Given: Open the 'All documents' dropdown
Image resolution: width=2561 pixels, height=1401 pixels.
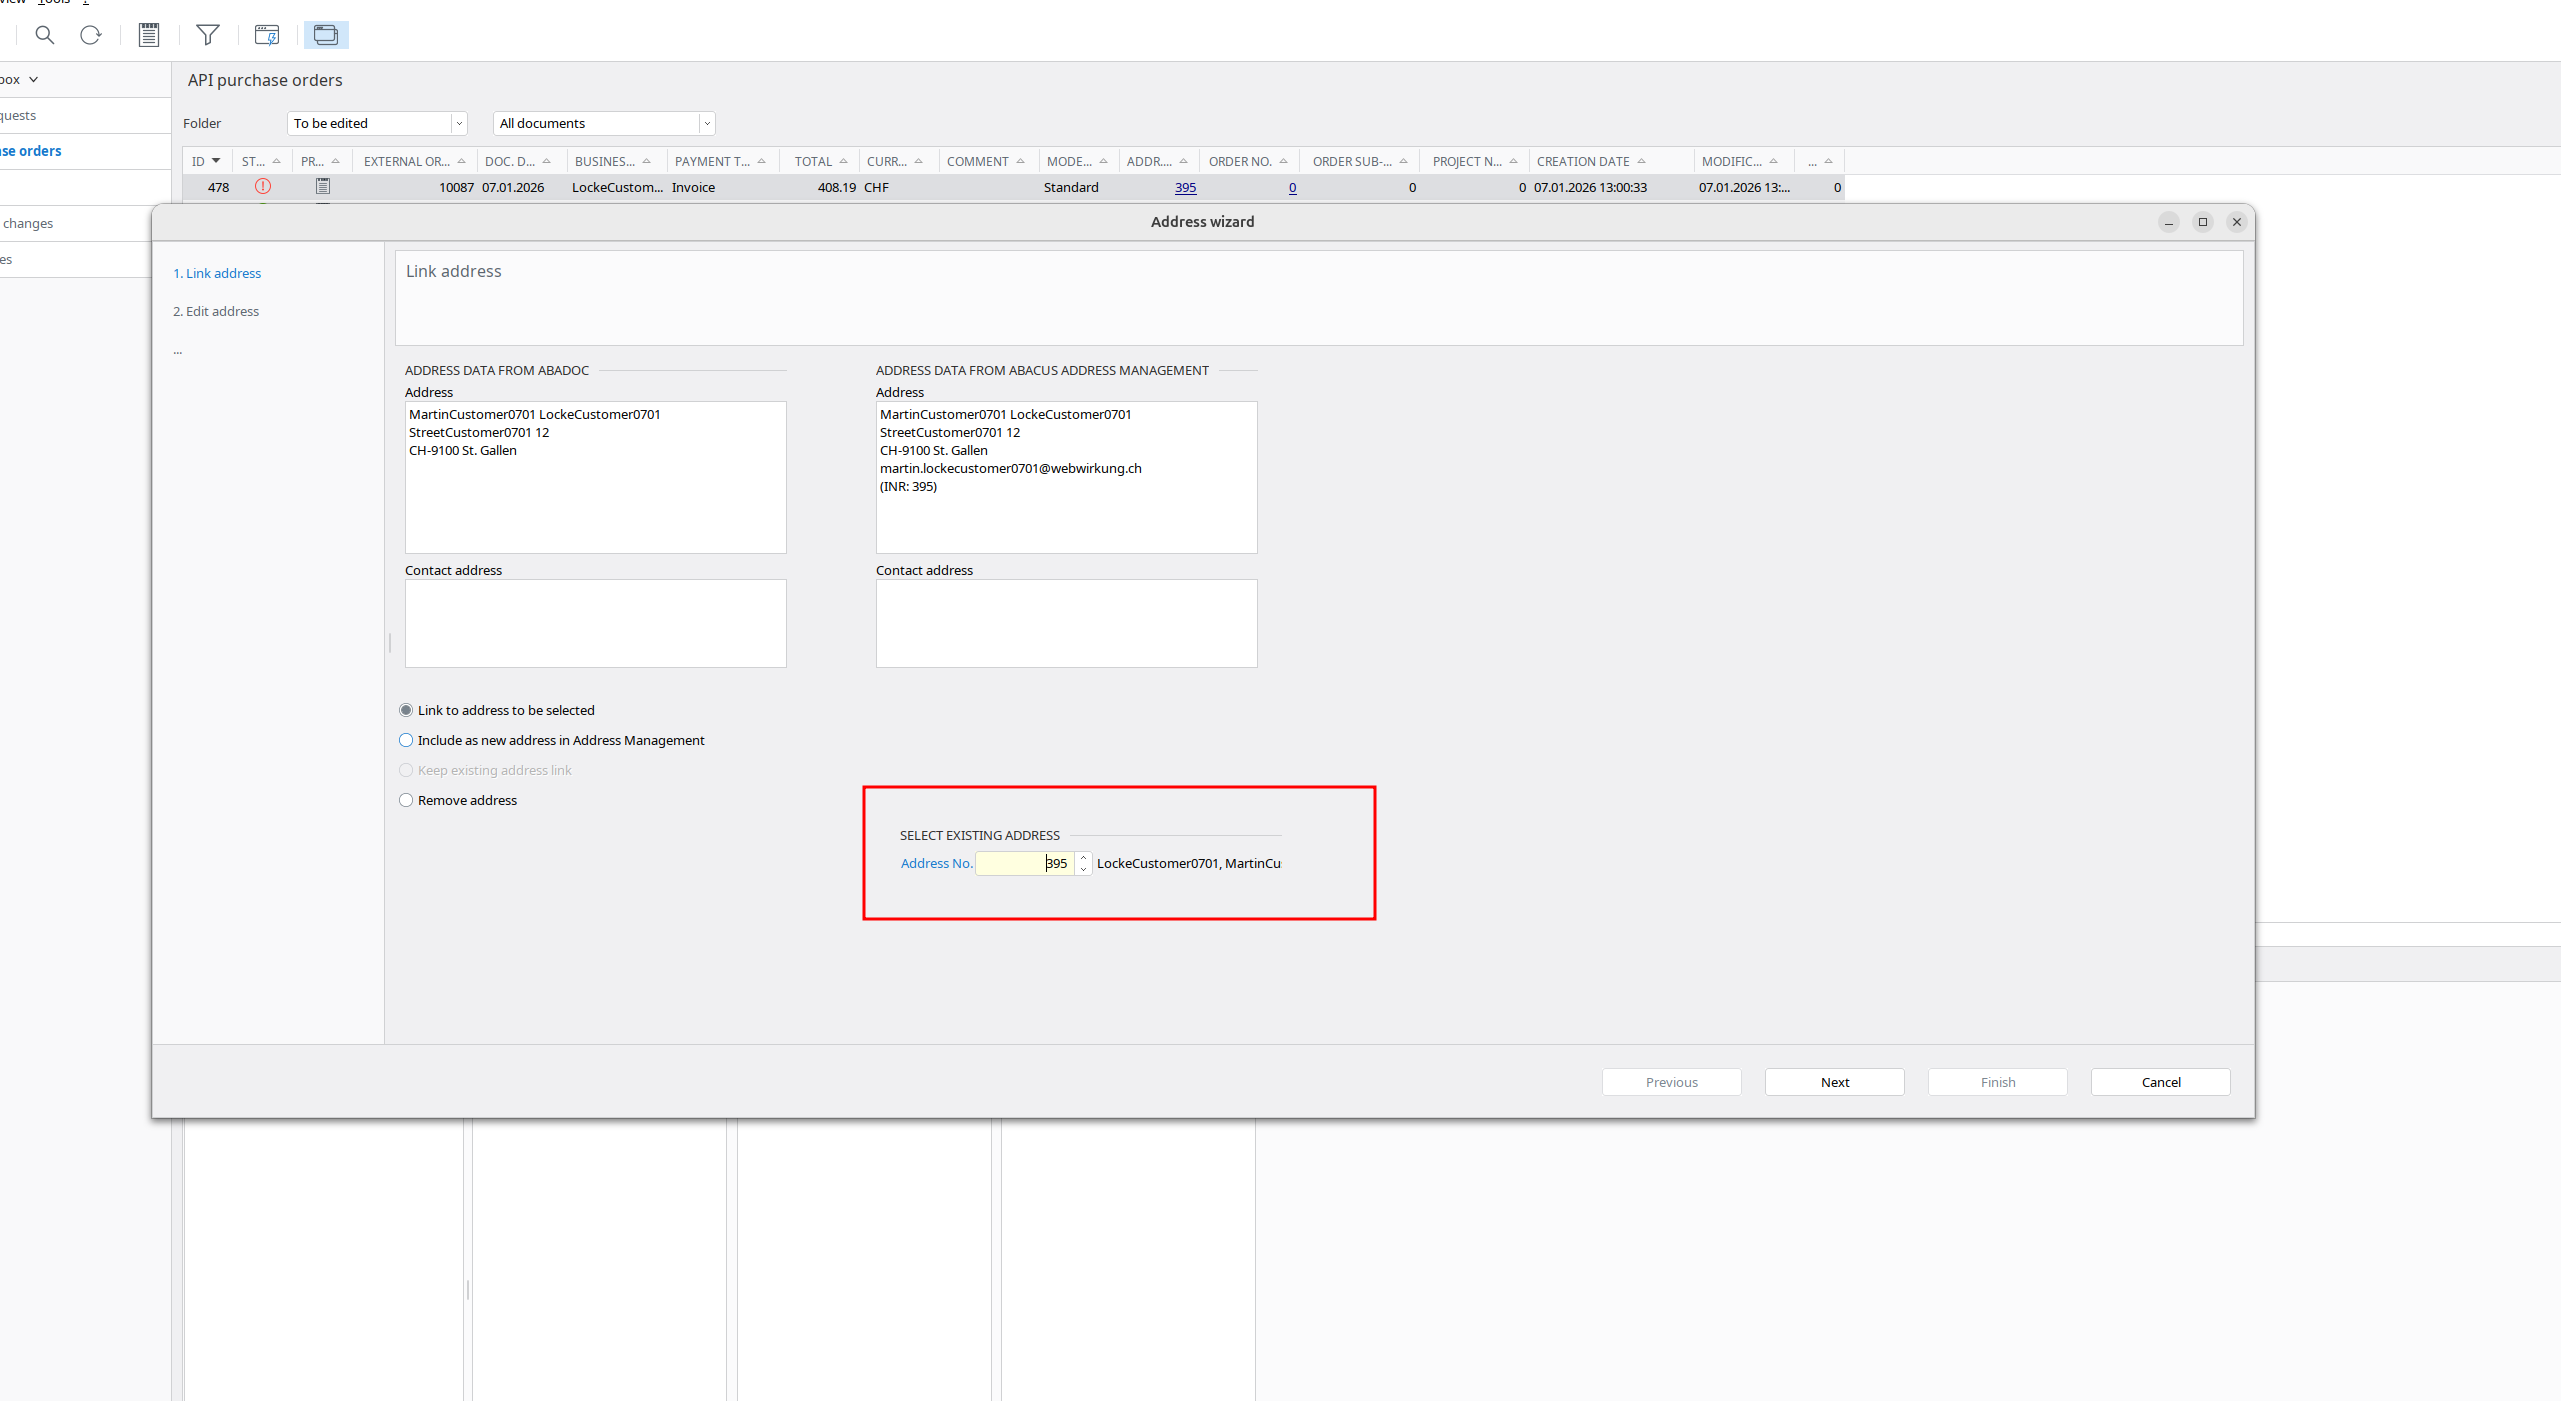Looking at the screenshot, I should [x=707, y=123].
